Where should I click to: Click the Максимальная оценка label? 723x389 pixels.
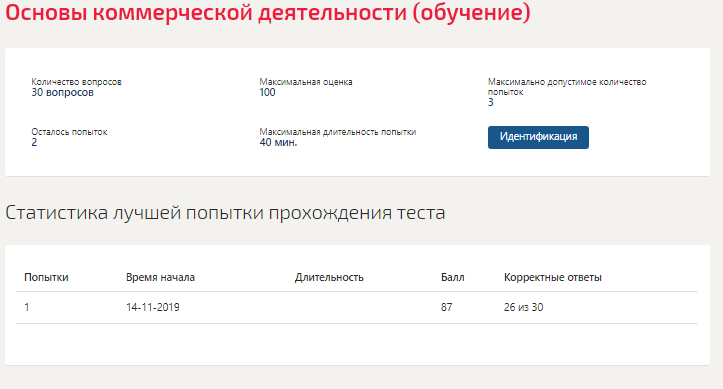[306, 82]
